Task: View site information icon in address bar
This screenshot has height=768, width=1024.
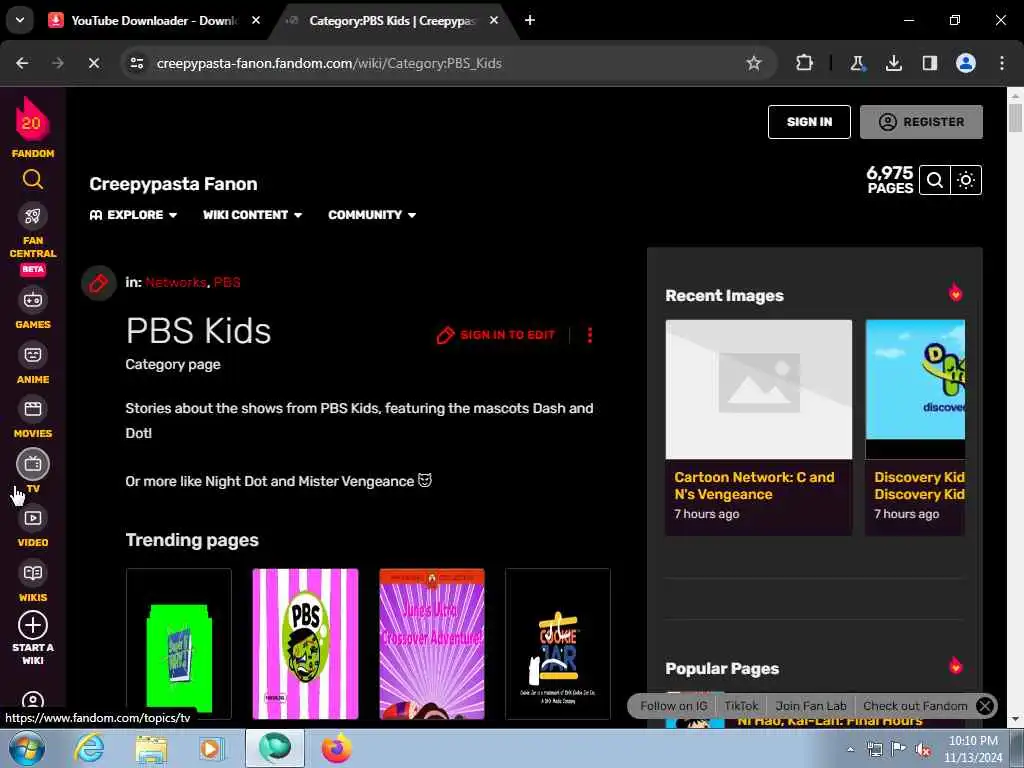Action: click(136, 63)
